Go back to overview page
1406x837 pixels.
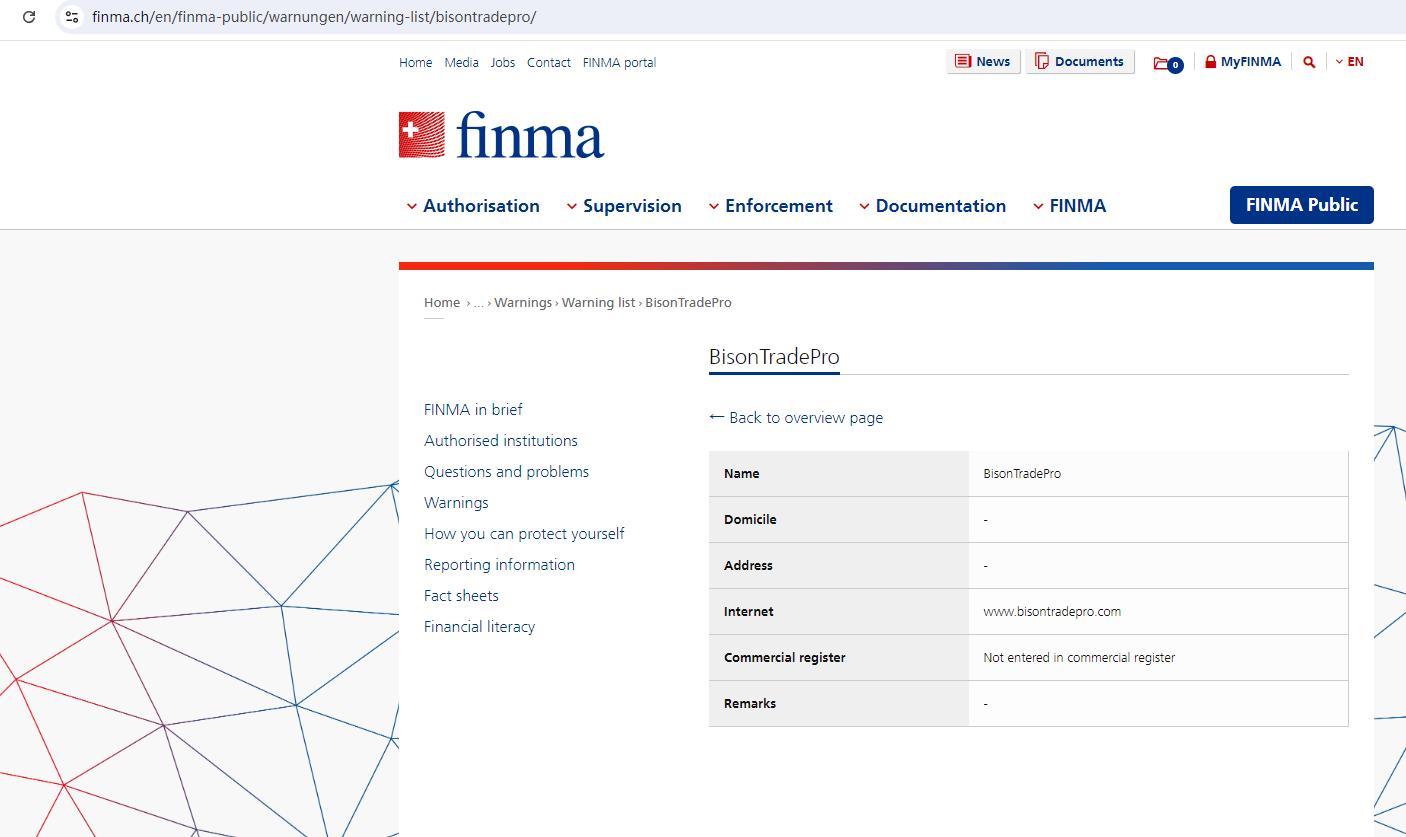[796, 418]
